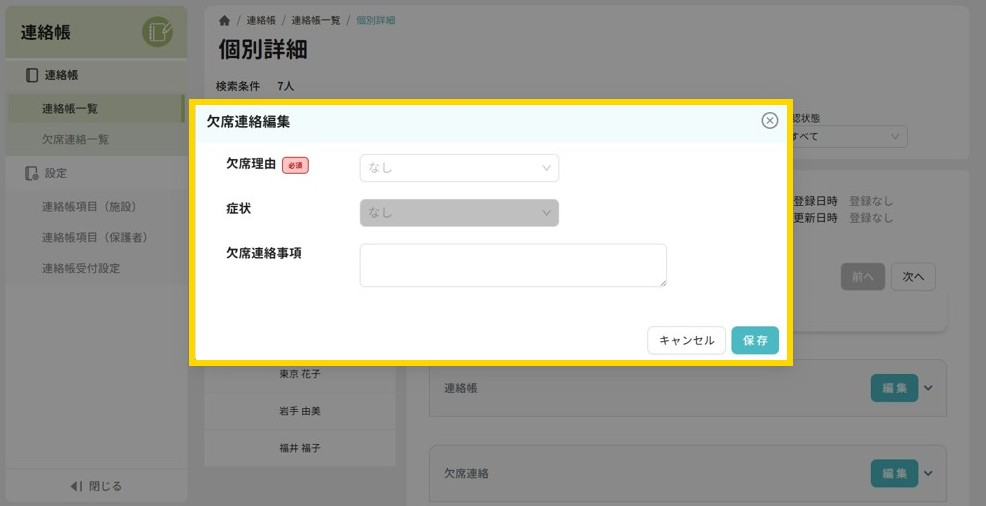The height and width of the screenshot is (506, 986).
Task: Click the 次へ navigation button
Action: point(913,277)
